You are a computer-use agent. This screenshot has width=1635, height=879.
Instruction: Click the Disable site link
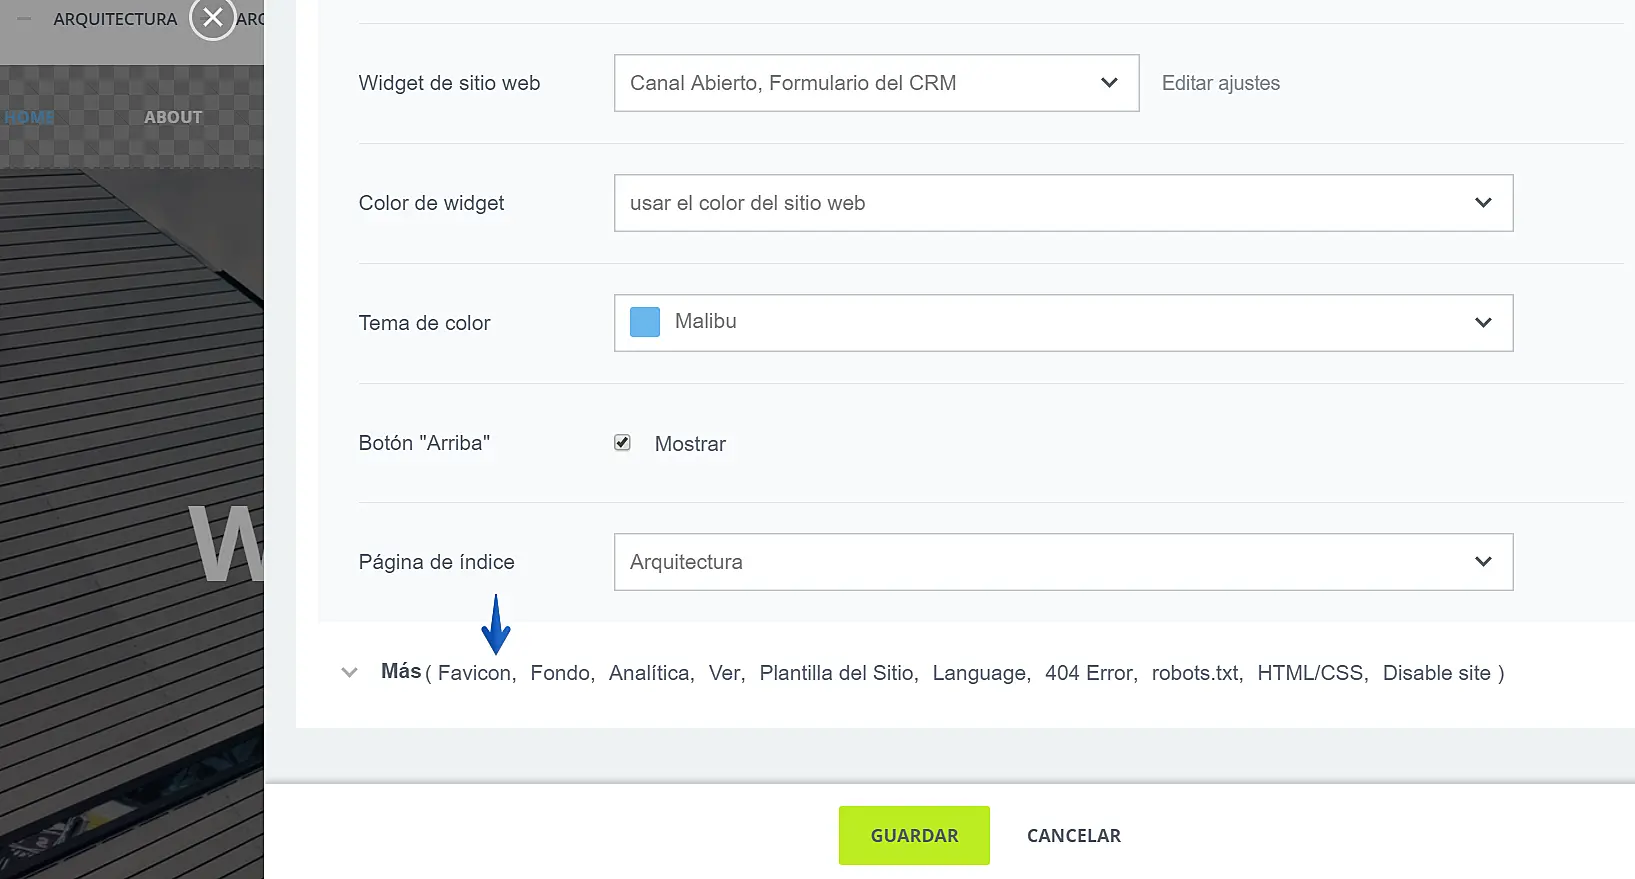point(1436,674)
